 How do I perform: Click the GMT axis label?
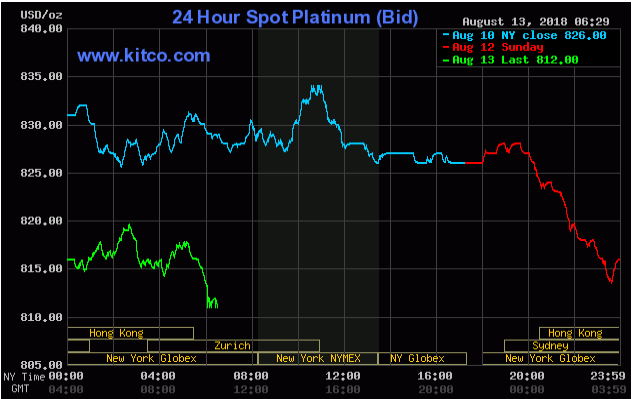pos(20,389)
